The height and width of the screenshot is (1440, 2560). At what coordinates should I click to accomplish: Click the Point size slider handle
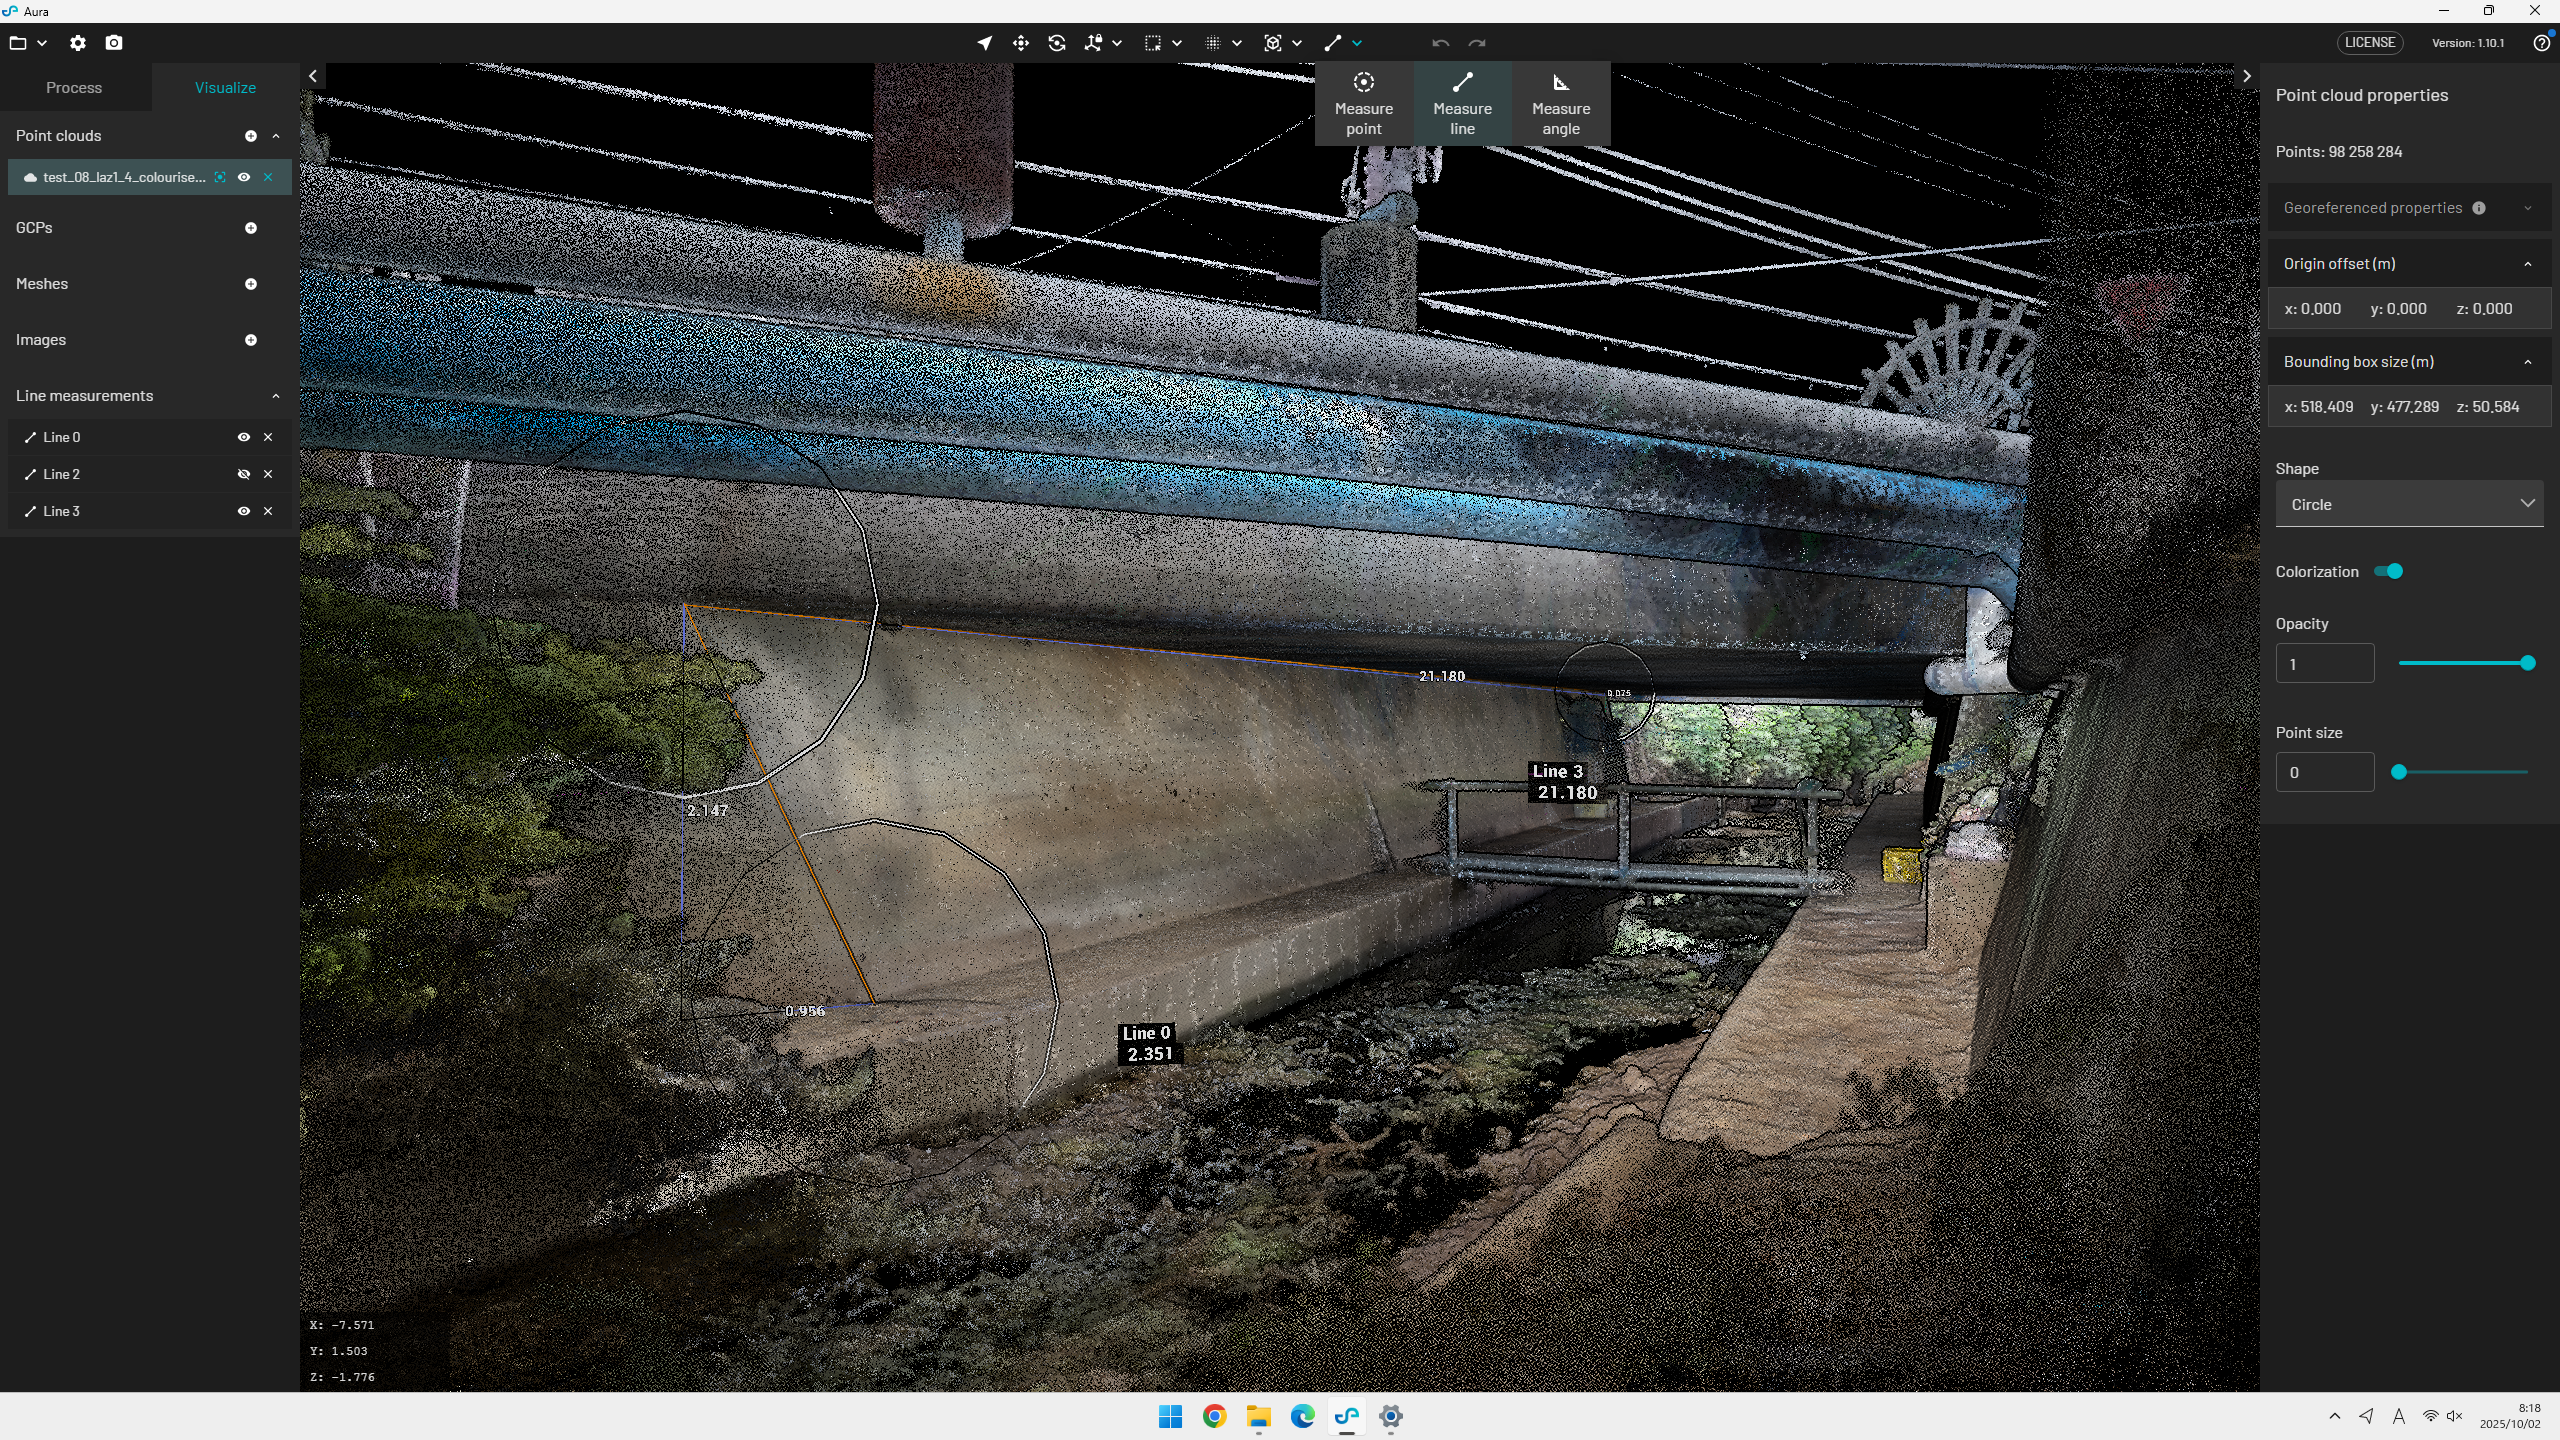point(2399,772)
